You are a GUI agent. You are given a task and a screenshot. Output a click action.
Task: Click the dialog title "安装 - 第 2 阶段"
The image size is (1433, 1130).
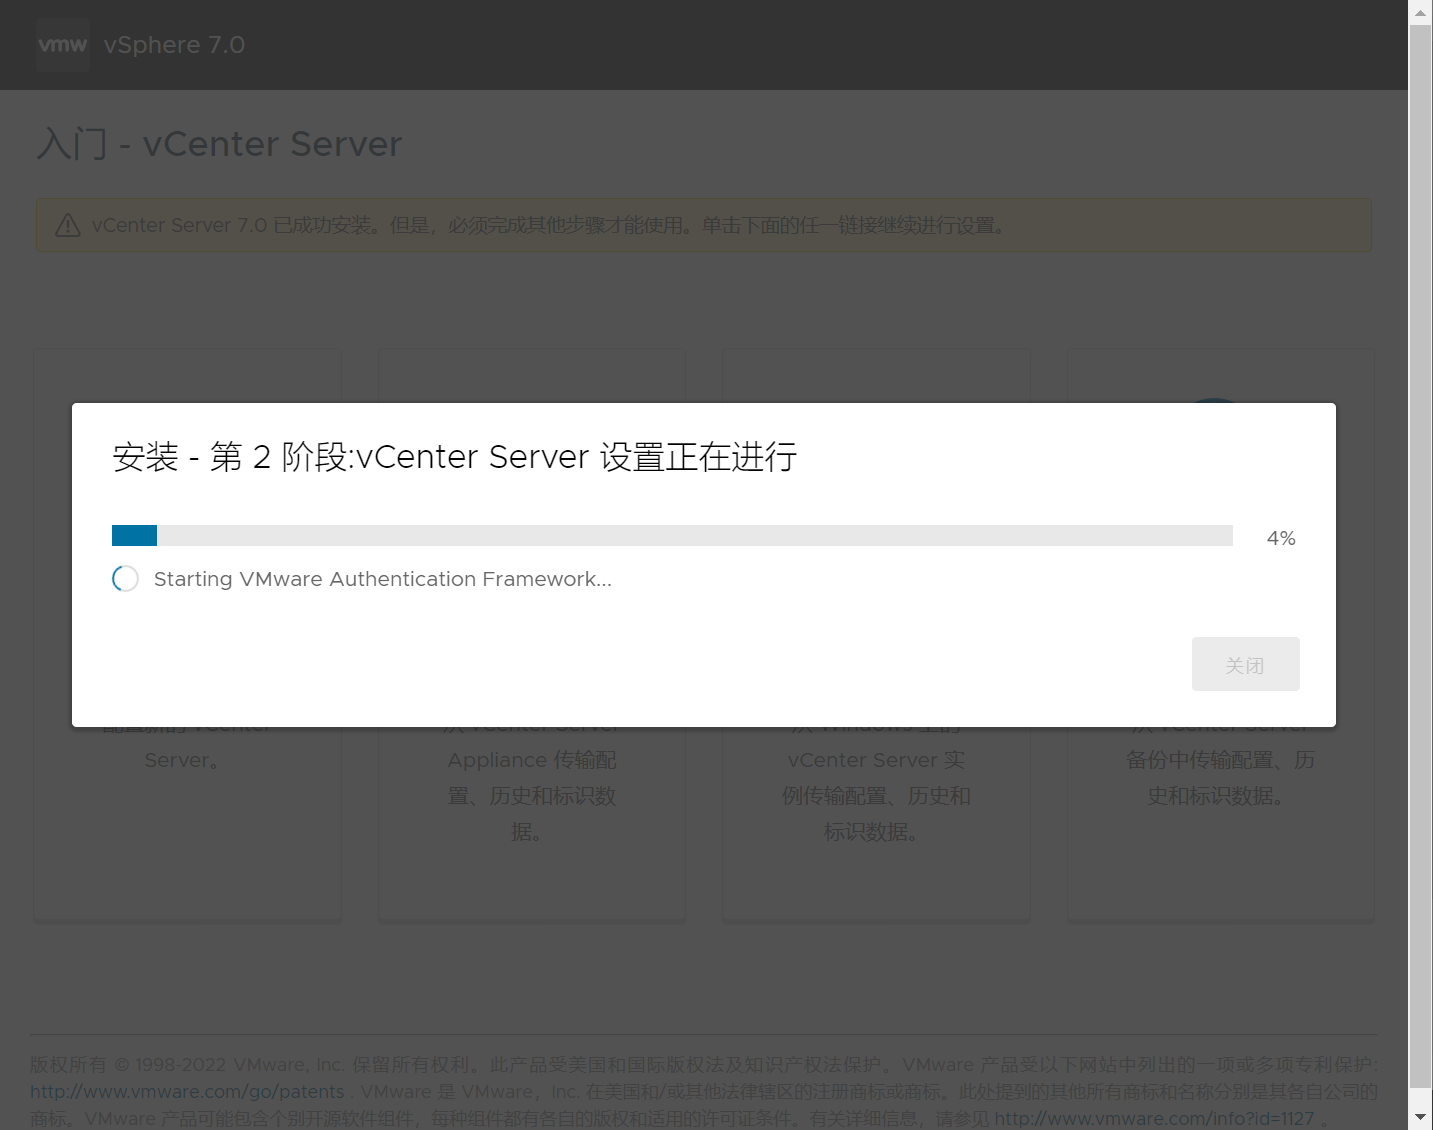[228, 457]
